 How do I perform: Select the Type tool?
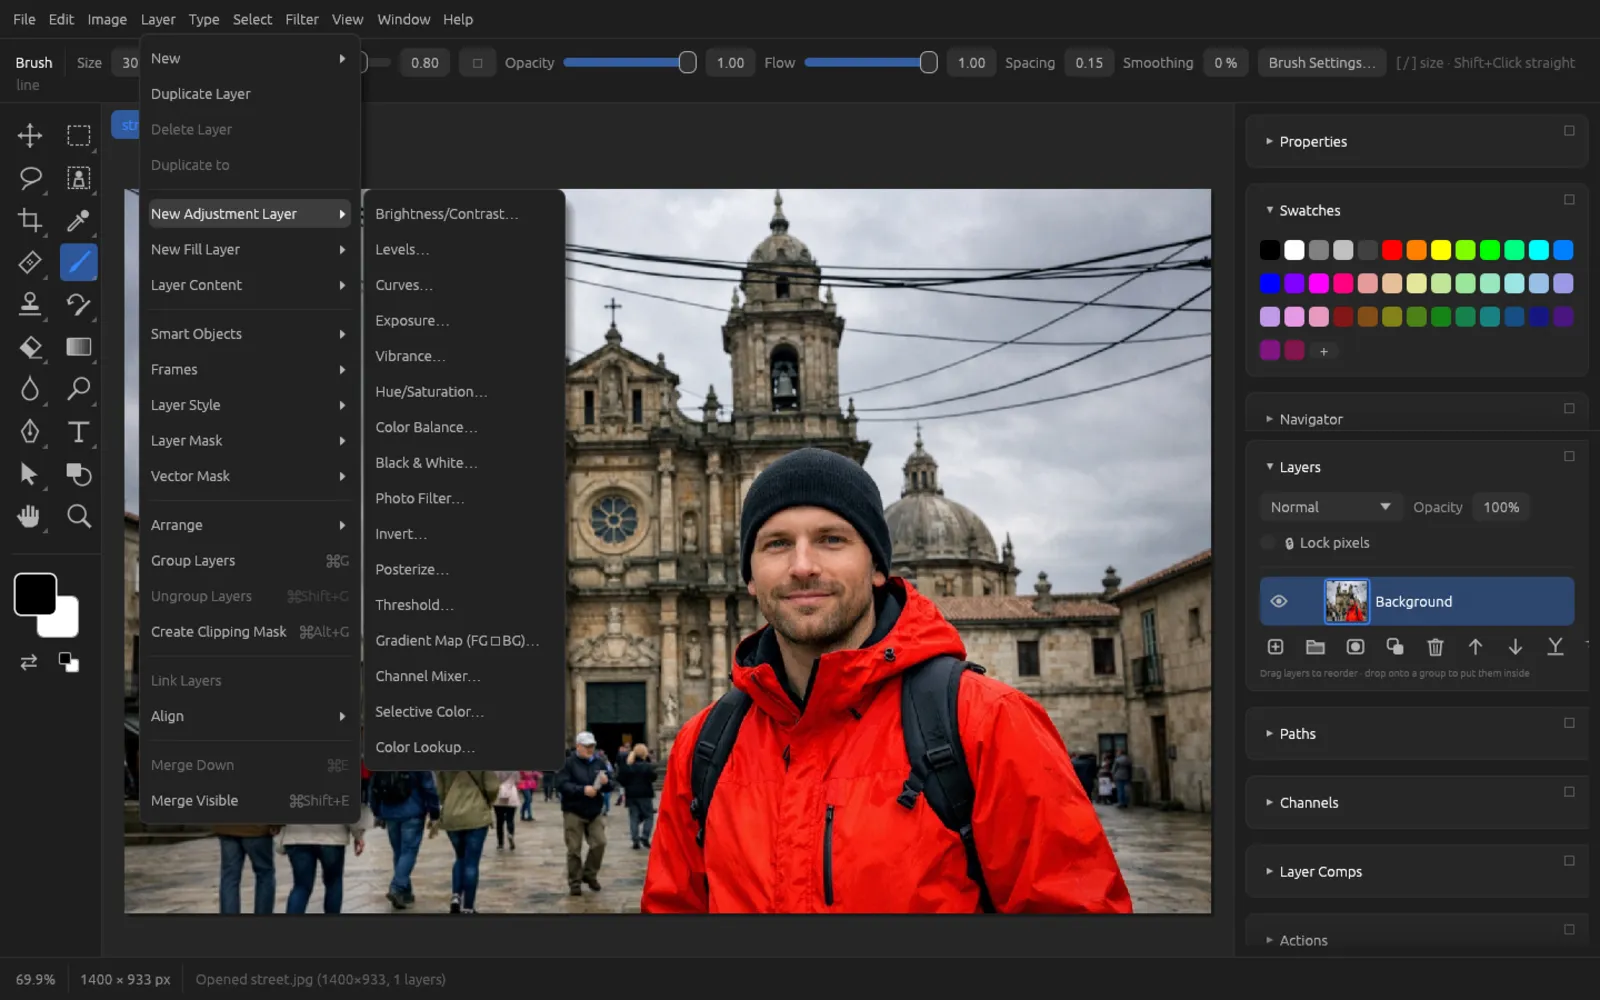[78, 431]
